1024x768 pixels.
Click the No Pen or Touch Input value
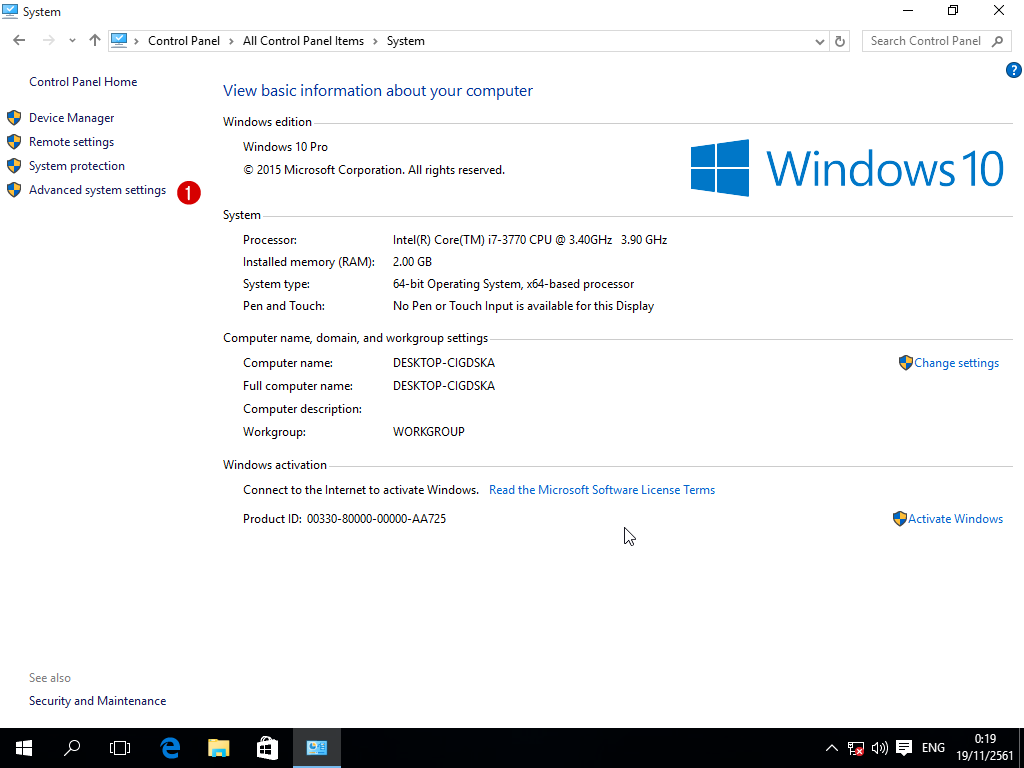tap(523, 306)
